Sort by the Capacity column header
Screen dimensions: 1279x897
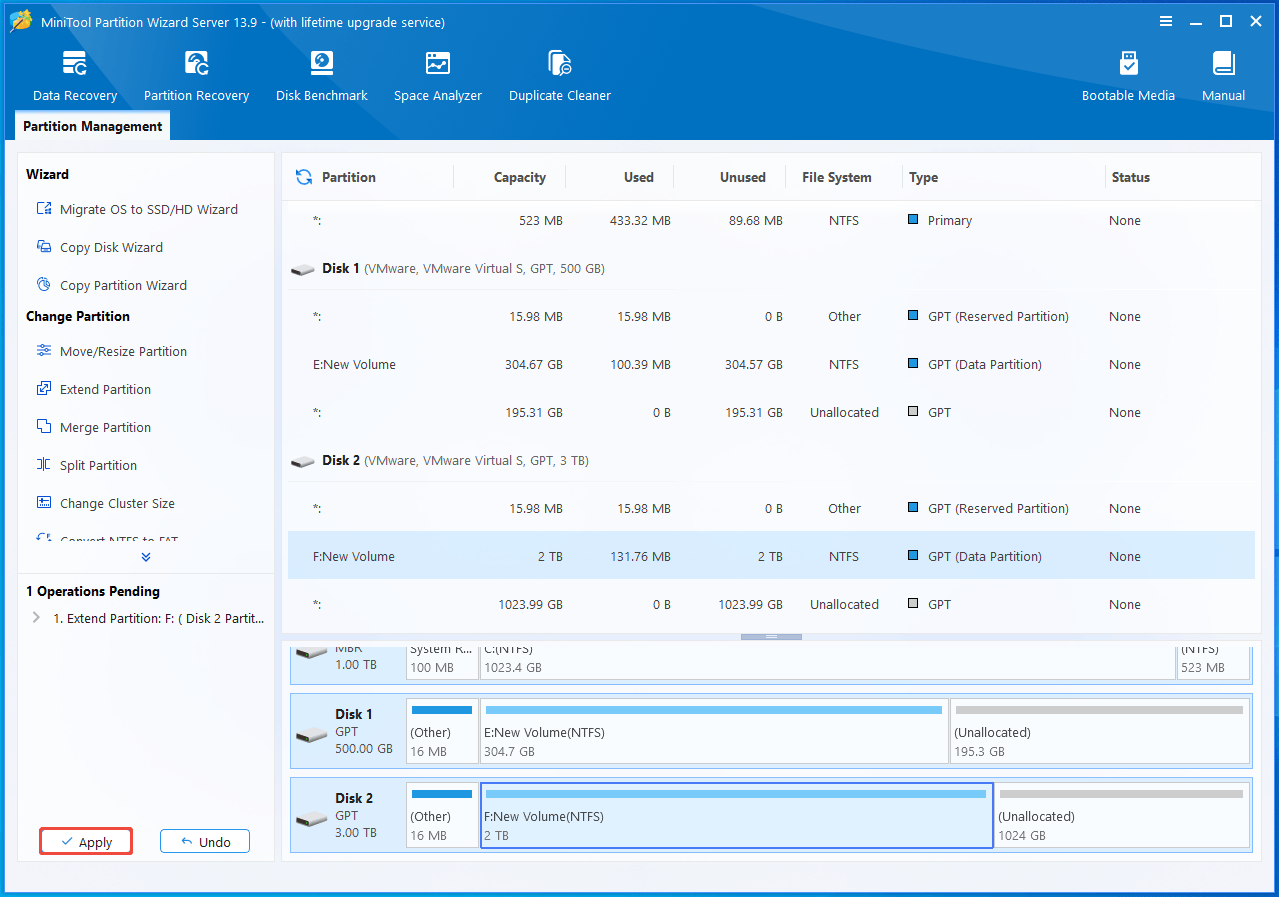(520, 177)
